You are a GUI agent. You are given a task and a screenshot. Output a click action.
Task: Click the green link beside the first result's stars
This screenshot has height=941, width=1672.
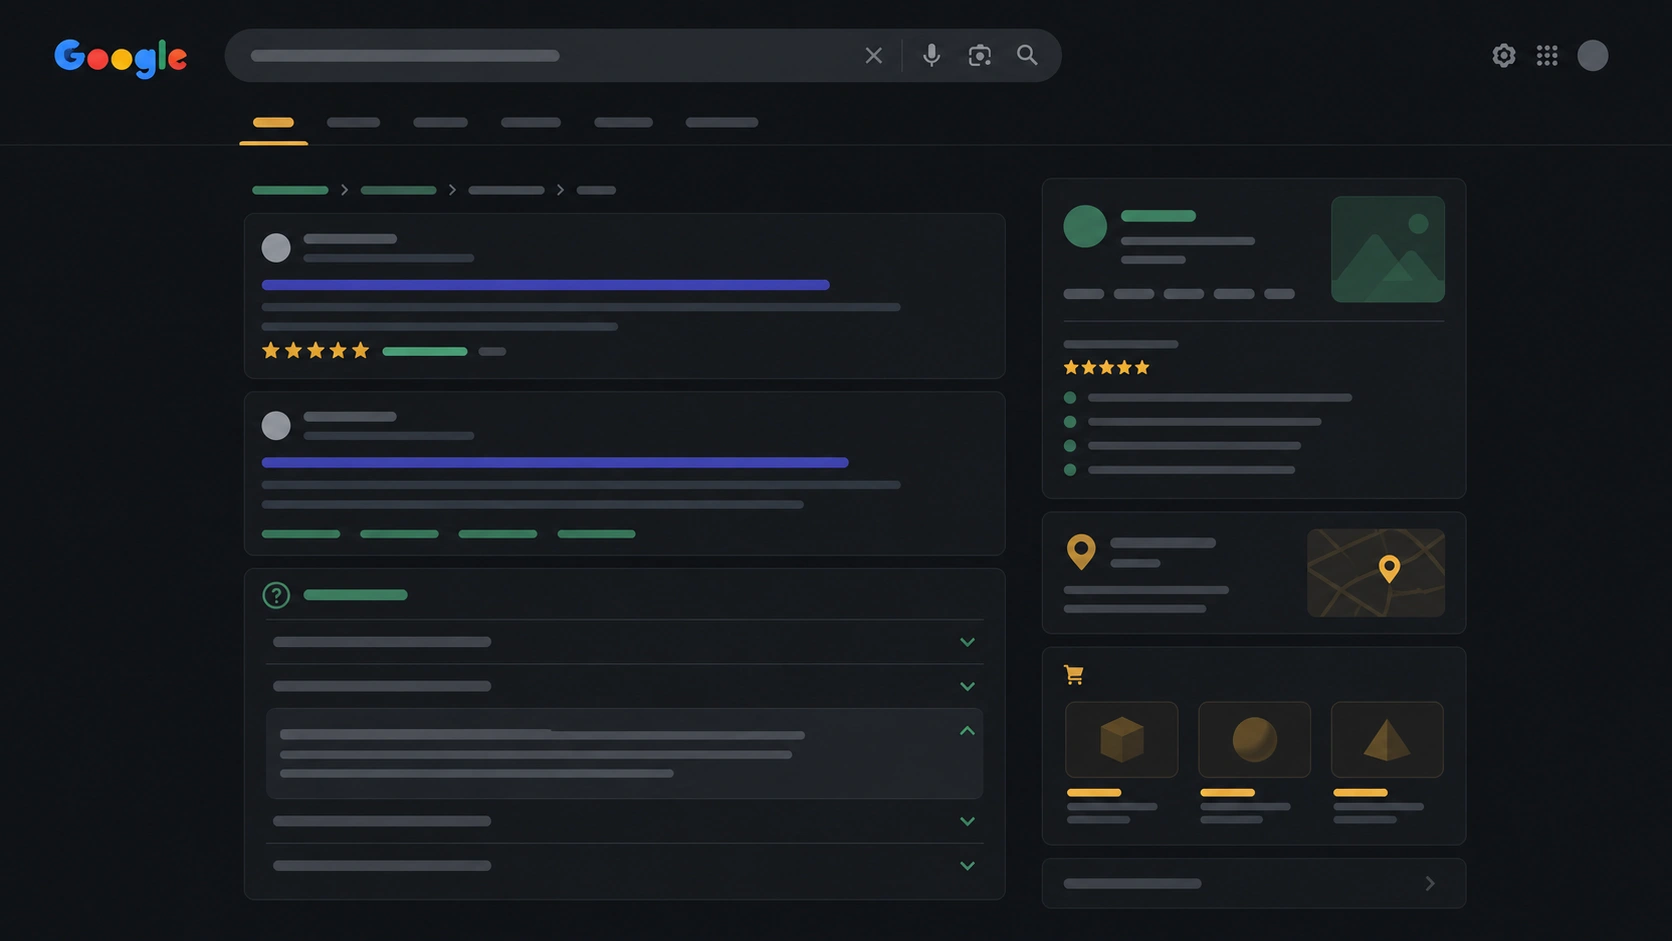pyautogui.click(x=425, y=351)
